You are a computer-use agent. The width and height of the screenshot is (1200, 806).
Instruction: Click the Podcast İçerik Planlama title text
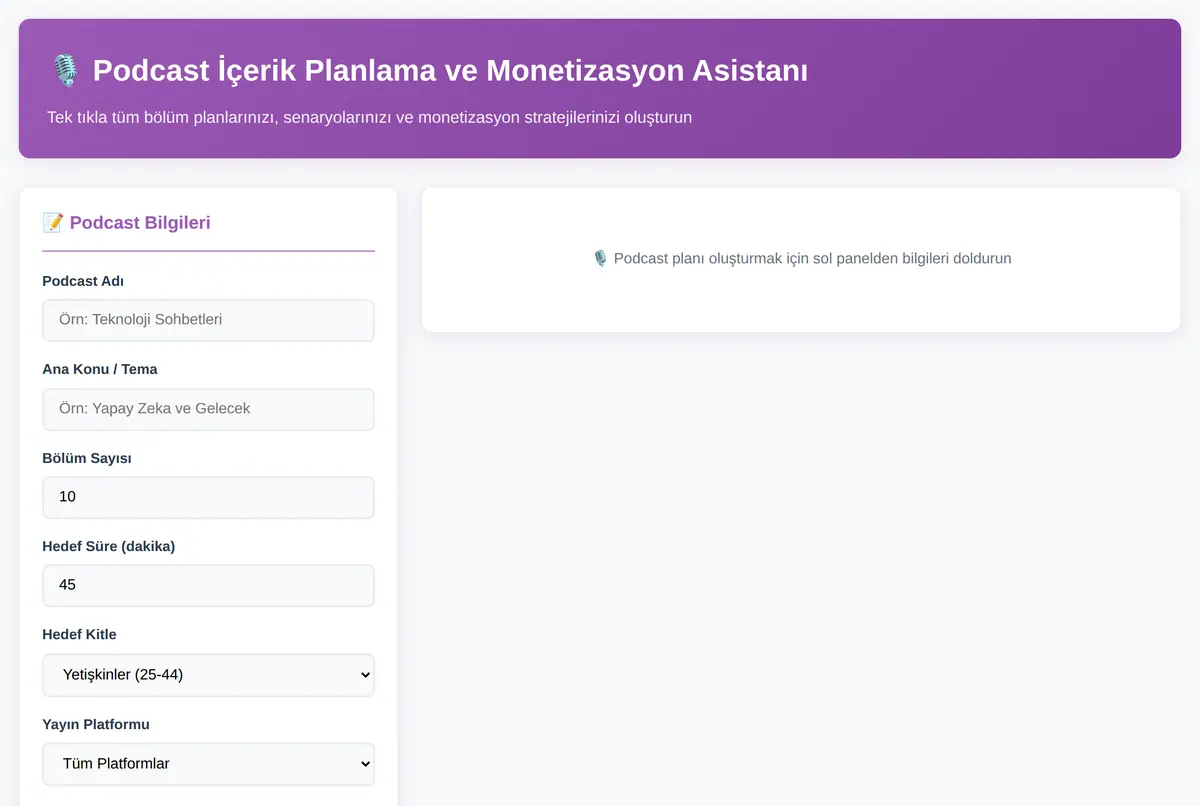click(450, 71)
